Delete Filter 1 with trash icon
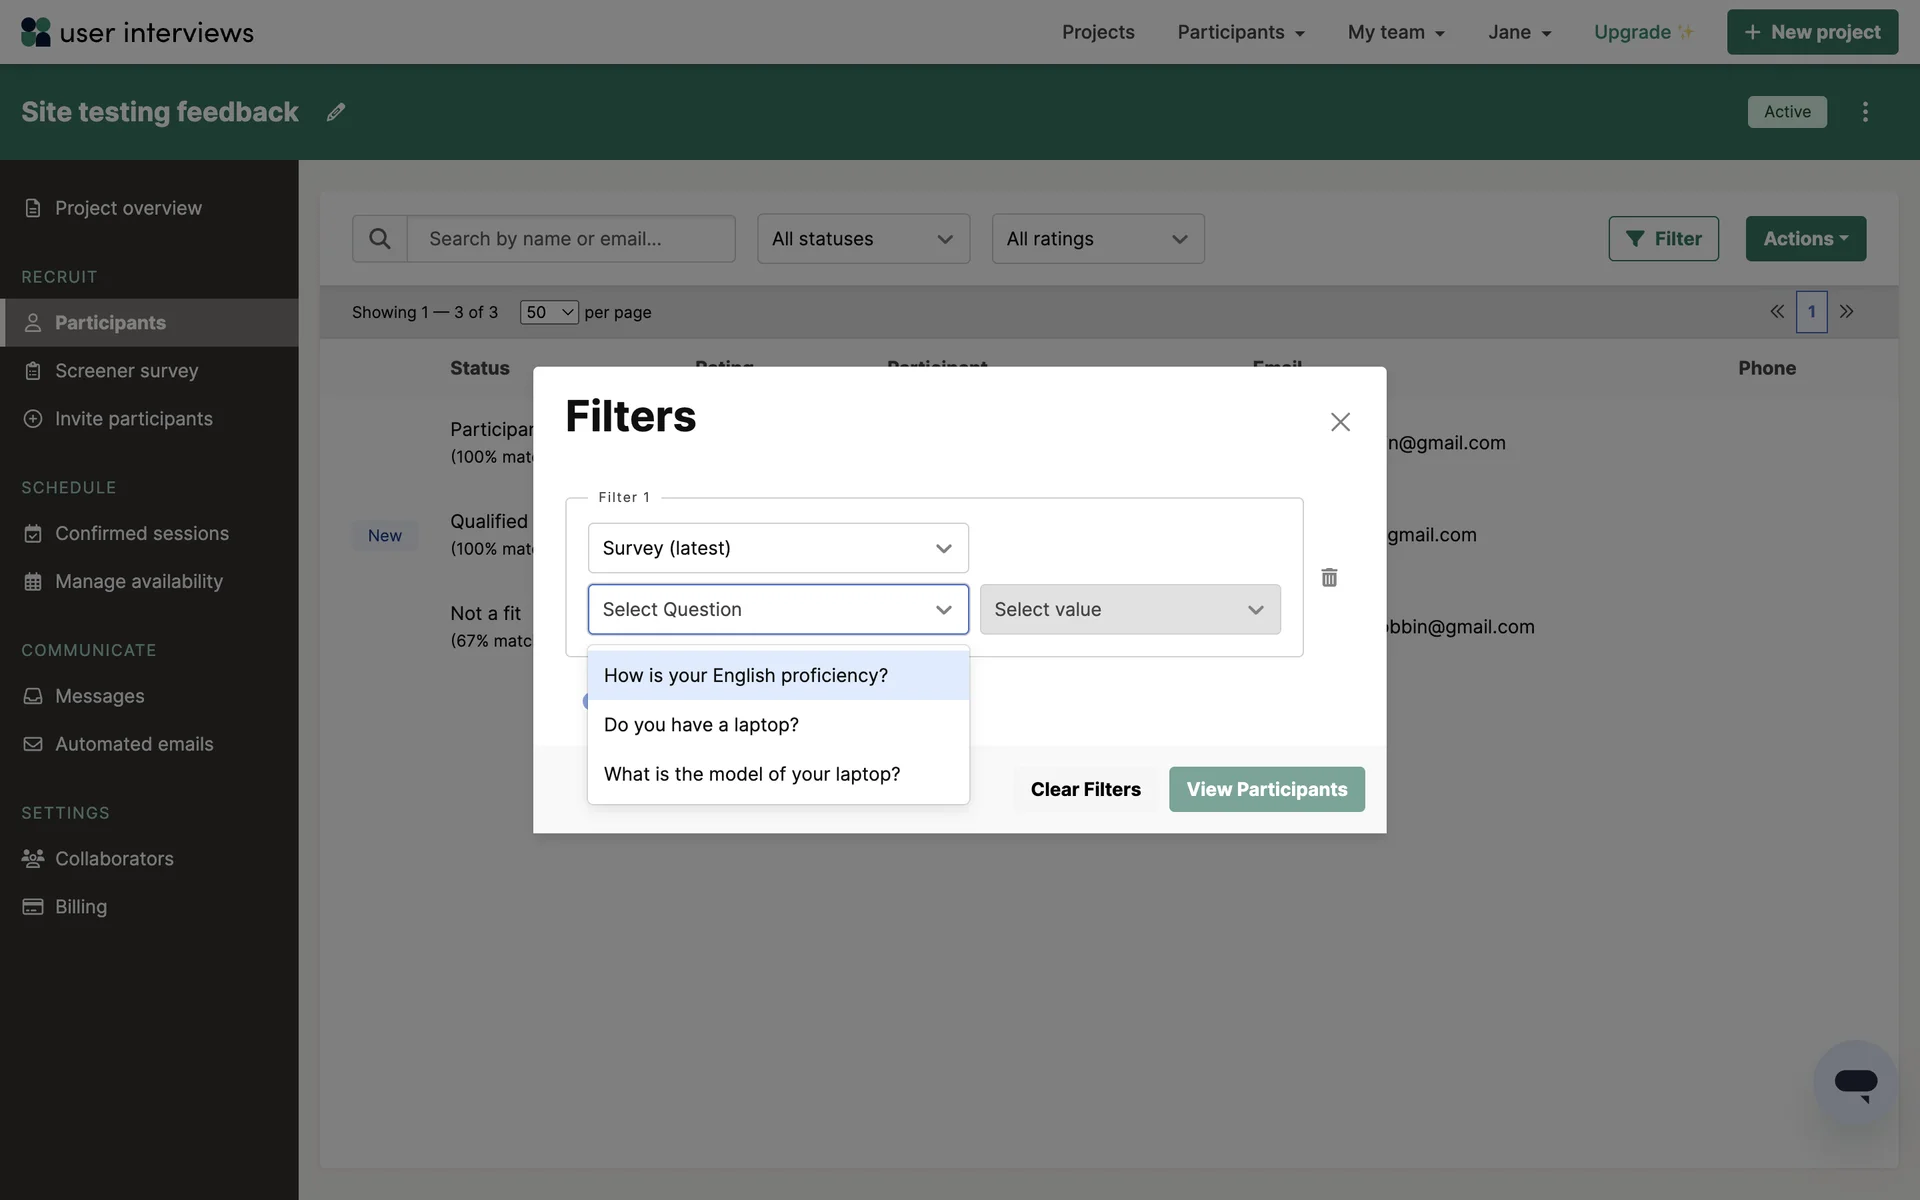This screenshot has height=1200, width=1920. [x=1329, y=578]
